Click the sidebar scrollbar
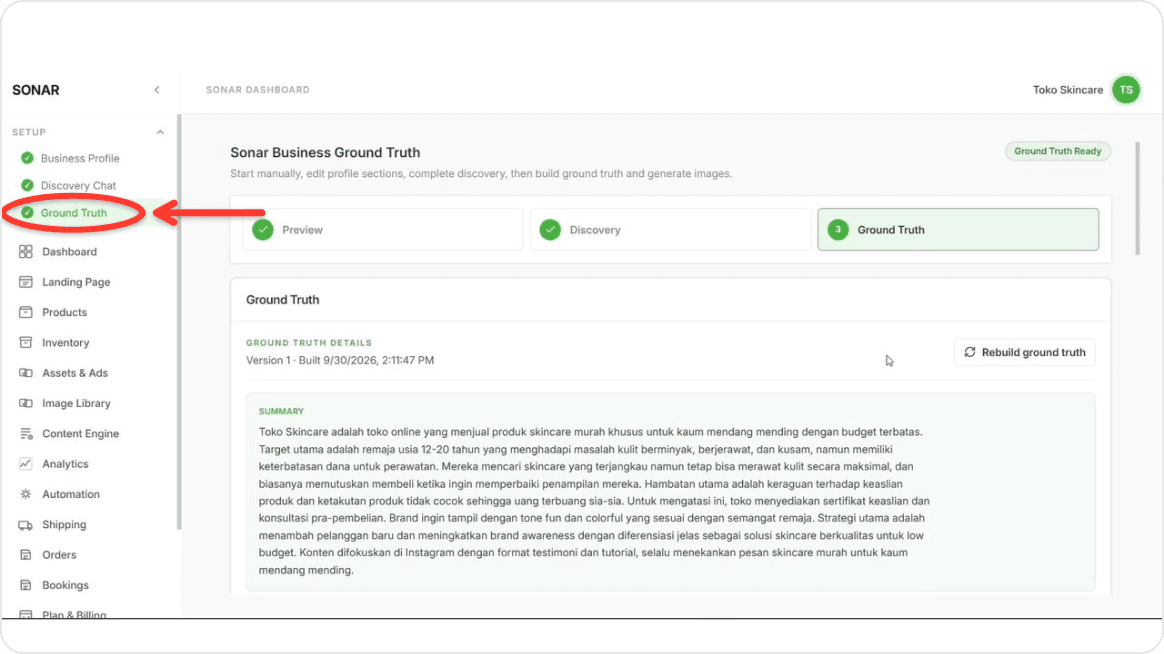 coord(178,323)
